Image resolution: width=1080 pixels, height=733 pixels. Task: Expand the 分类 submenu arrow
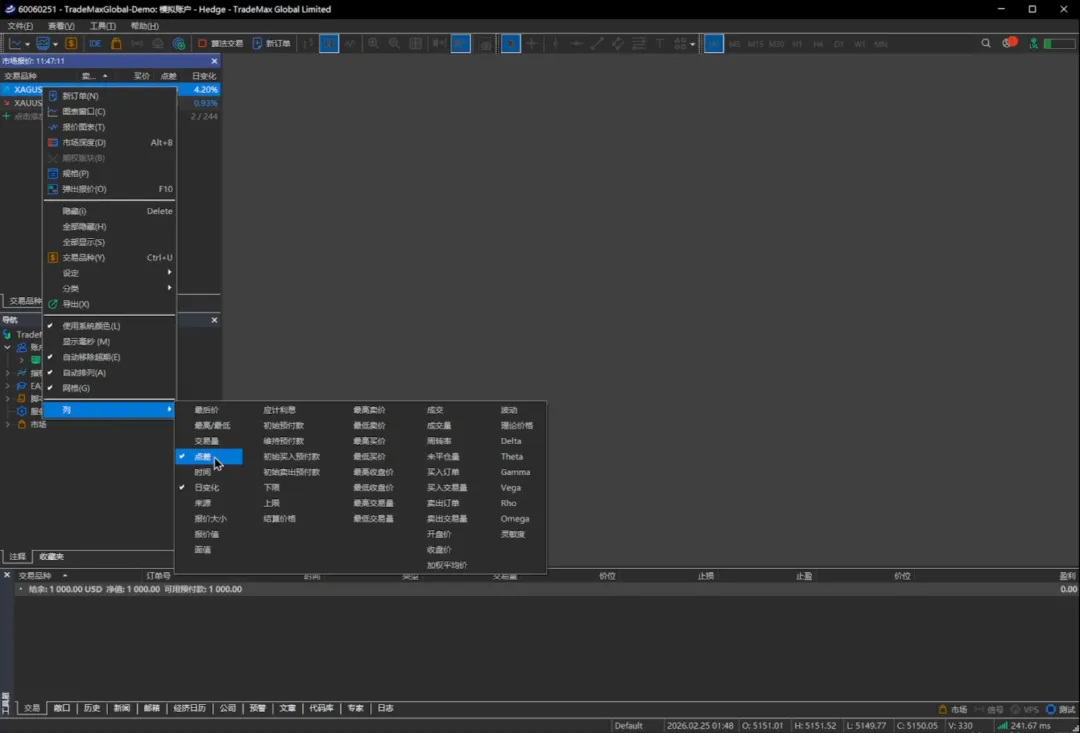[169, 288]
